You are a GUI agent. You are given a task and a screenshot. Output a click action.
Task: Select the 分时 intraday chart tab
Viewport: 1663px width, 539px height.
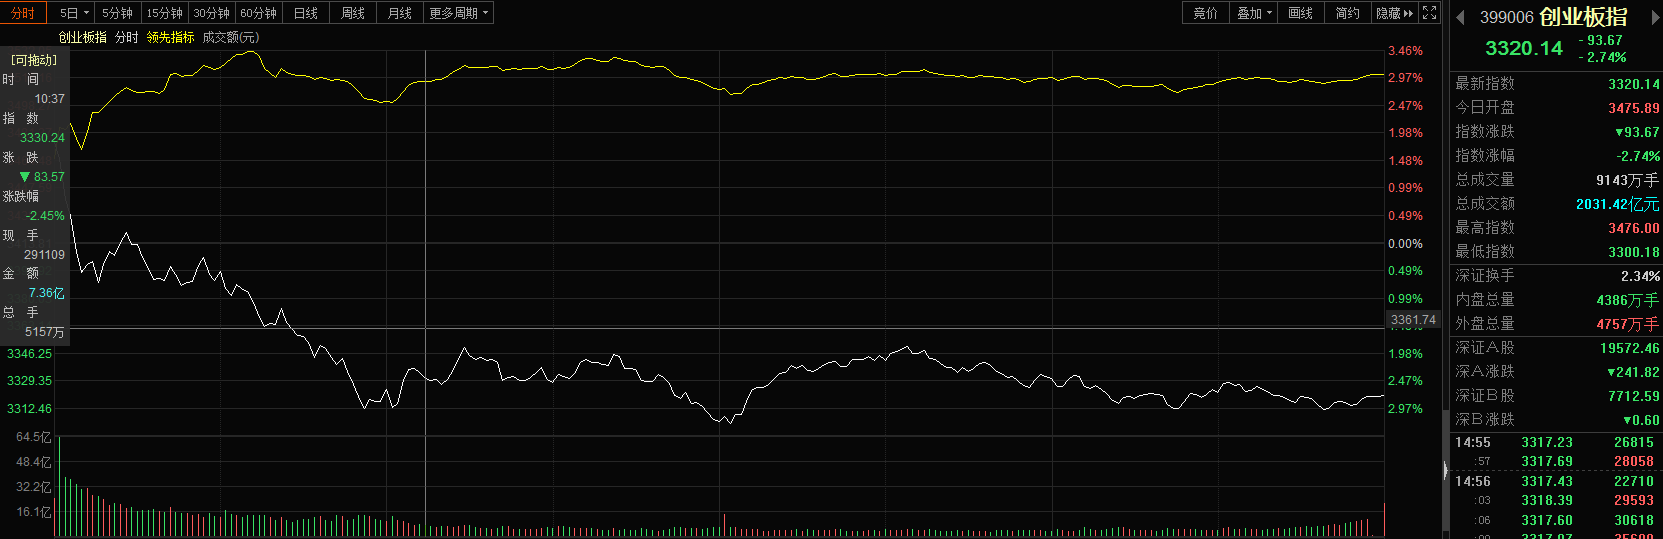[23, 13]
